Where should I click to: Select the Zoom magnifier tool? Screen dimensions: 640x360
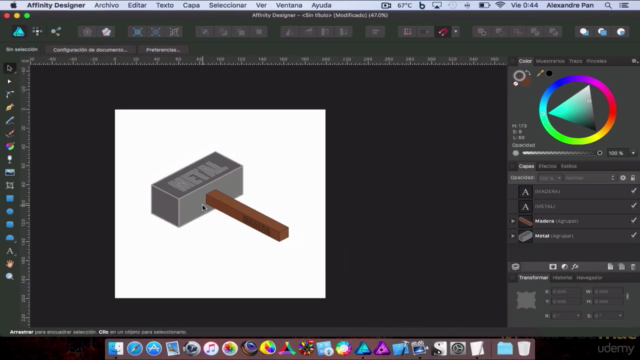point(9,277)
